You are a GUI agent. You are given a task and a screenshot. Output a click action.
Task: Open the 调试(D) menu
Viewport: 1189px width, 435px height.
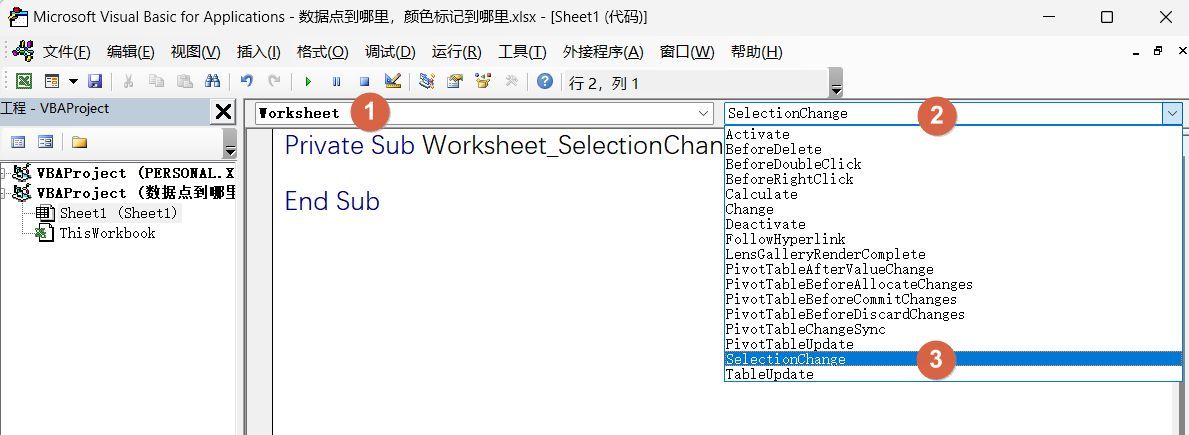(390, 52)
